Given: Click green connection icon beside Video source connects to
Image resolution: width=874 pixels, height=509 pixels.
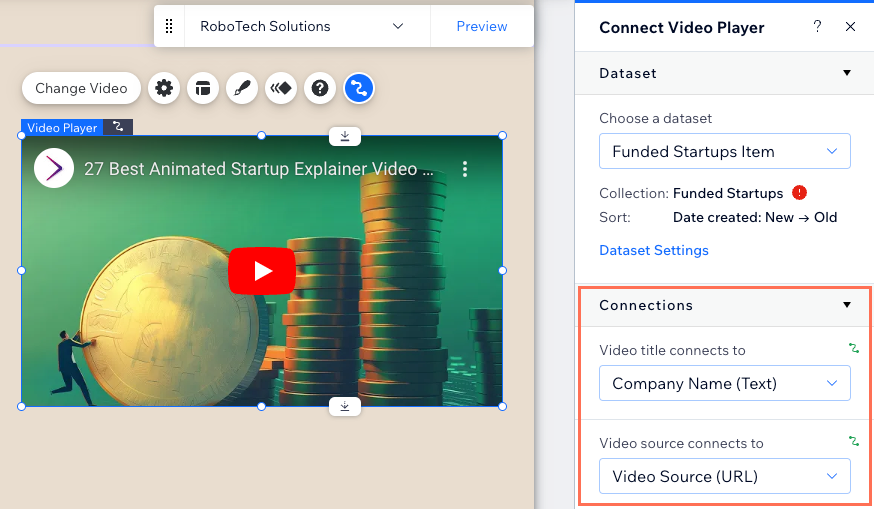Looking at the screenshot, I should pyautogui.click(x=853, y=442).
